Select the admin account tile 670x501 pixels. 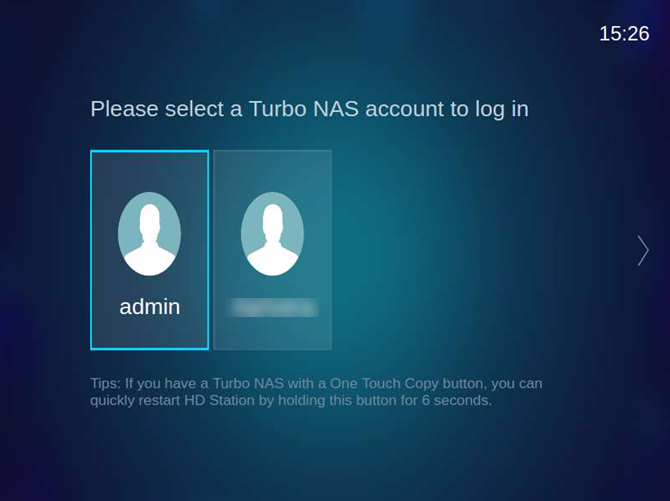(x=150, y=250)
